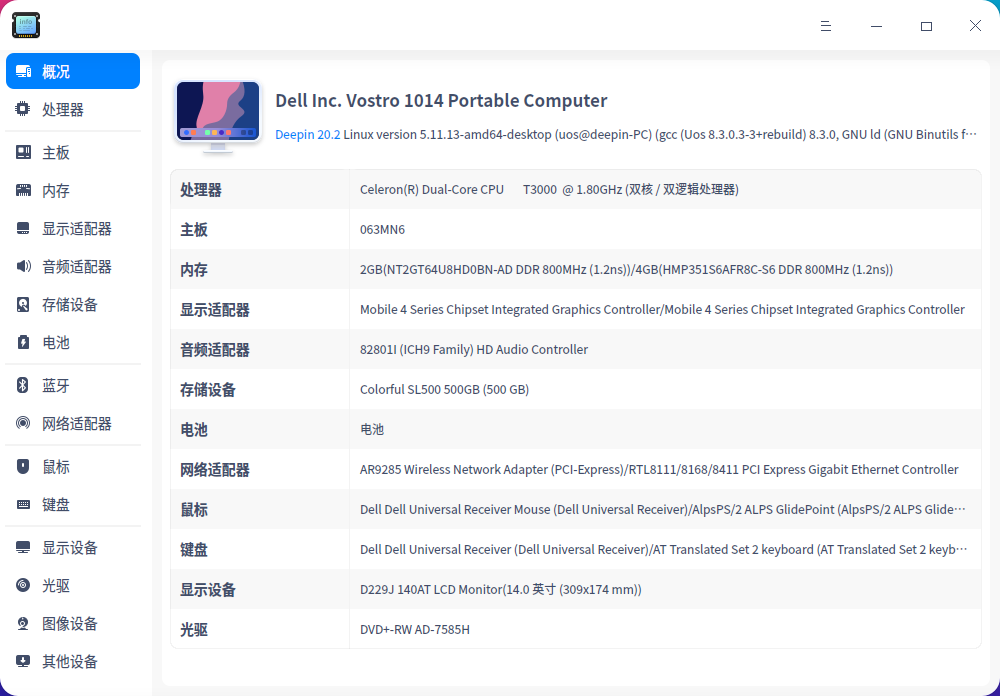1000x696 pixels.
Task: Click the 处理器 row label in table
Action: [x=201, y=190]
